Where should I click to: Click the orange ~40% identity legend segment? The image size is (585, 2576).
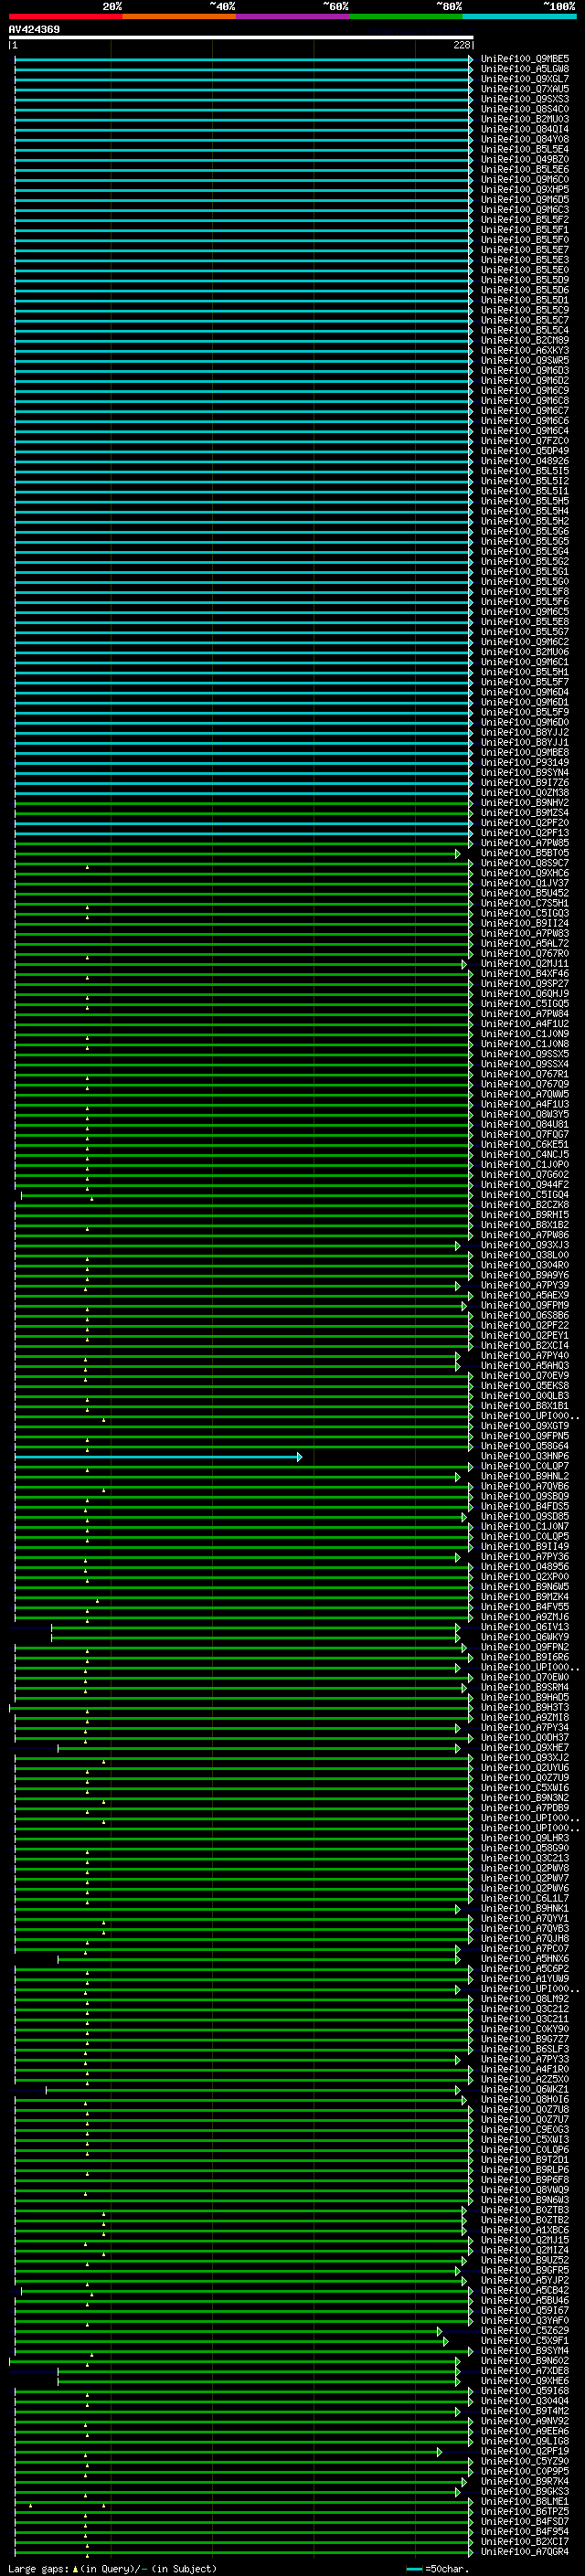pyautogui.click(x=180, y=16)
